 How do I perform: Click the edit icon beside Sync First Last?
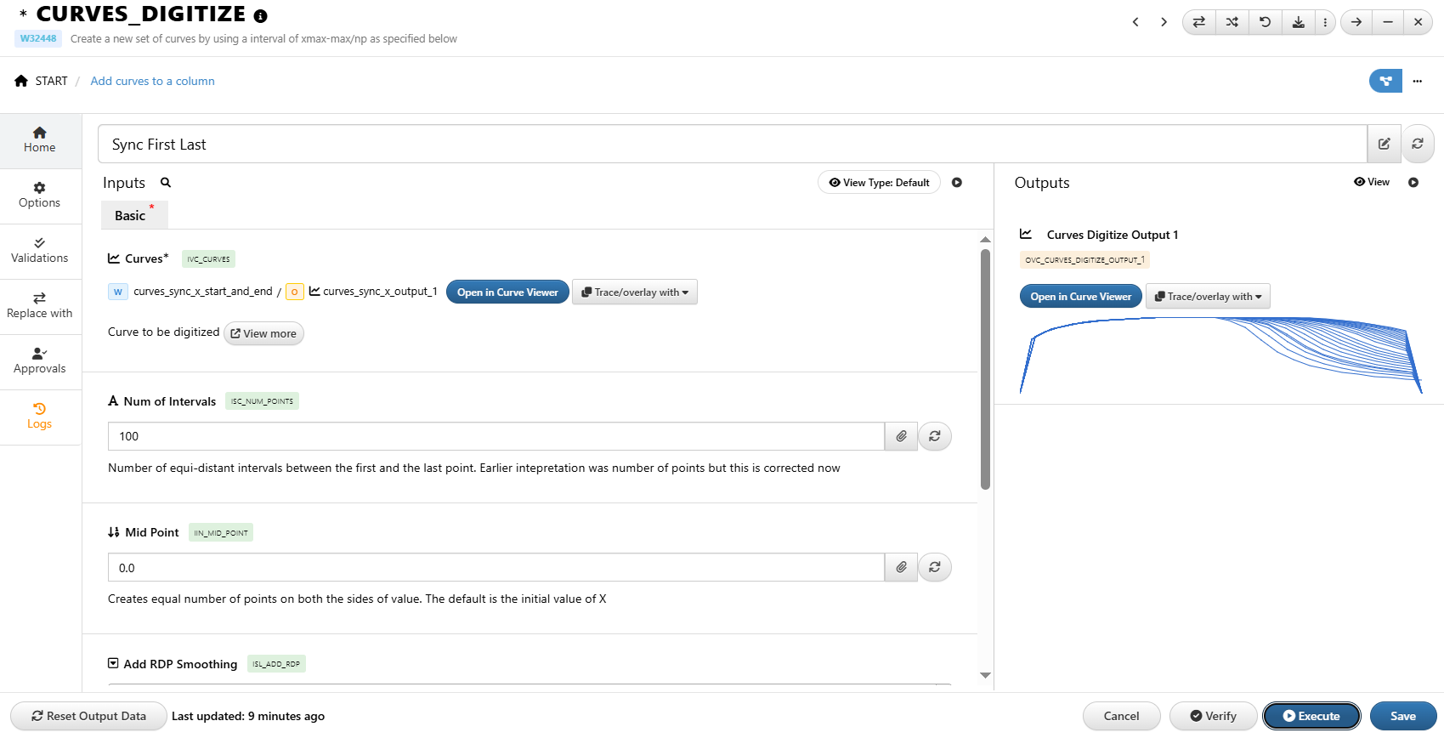(x=1384, y=144)
